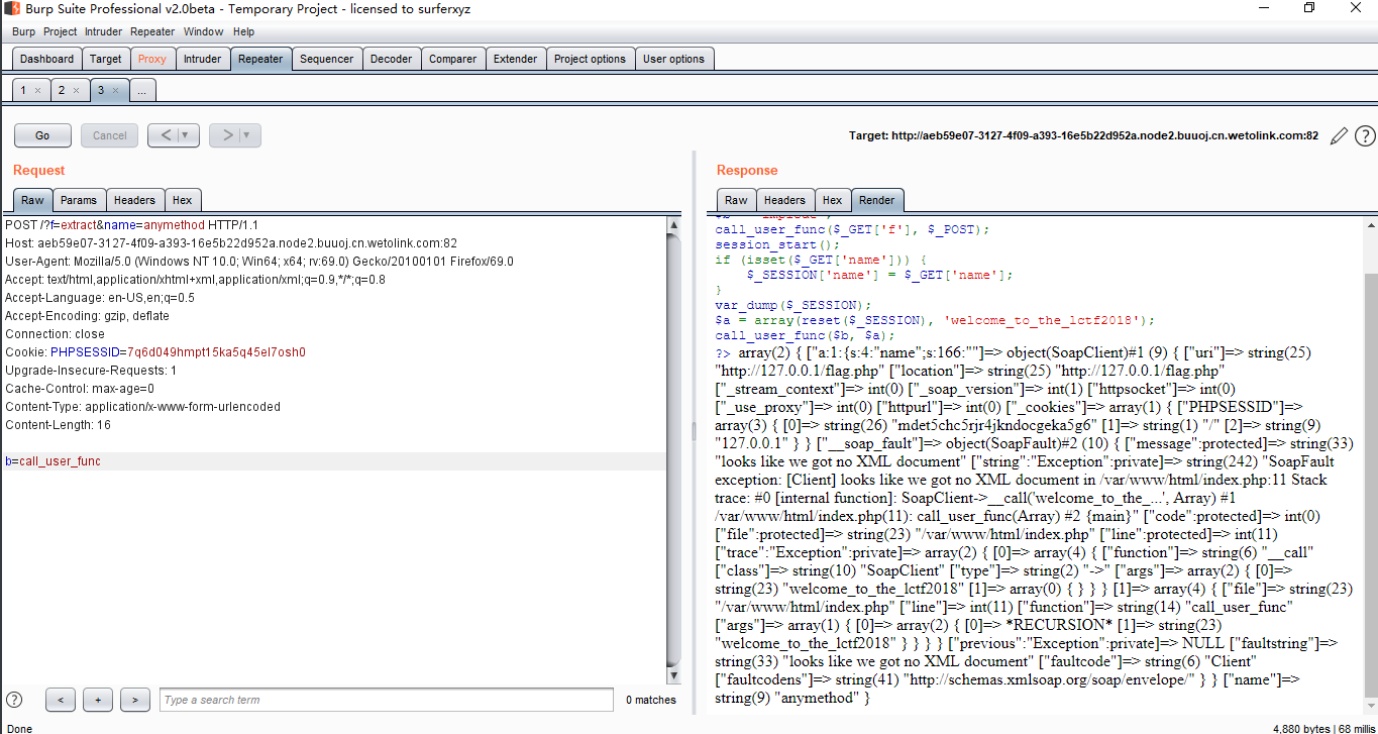Image resolution: width=1378 pixels, height=734 pixels.
Task: Click the plus search options button
Action: point(97,700)
